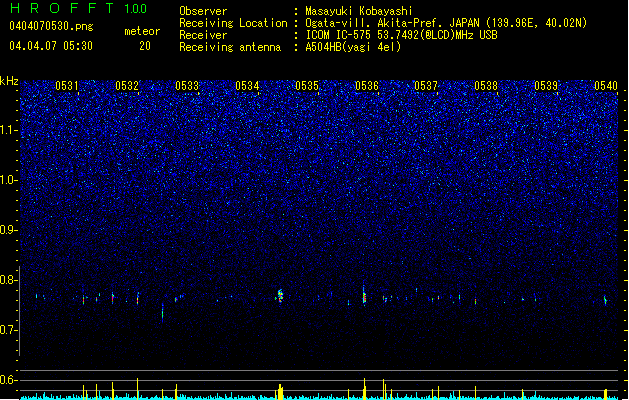
Task: Click the low-frequency echo streak before 0533
Action: coord(162,312)
